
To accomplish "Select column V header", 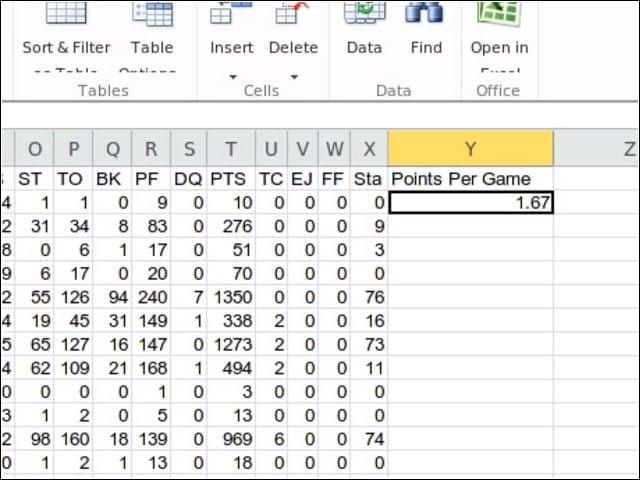I will pyautogui.click(x=303, y=149).
